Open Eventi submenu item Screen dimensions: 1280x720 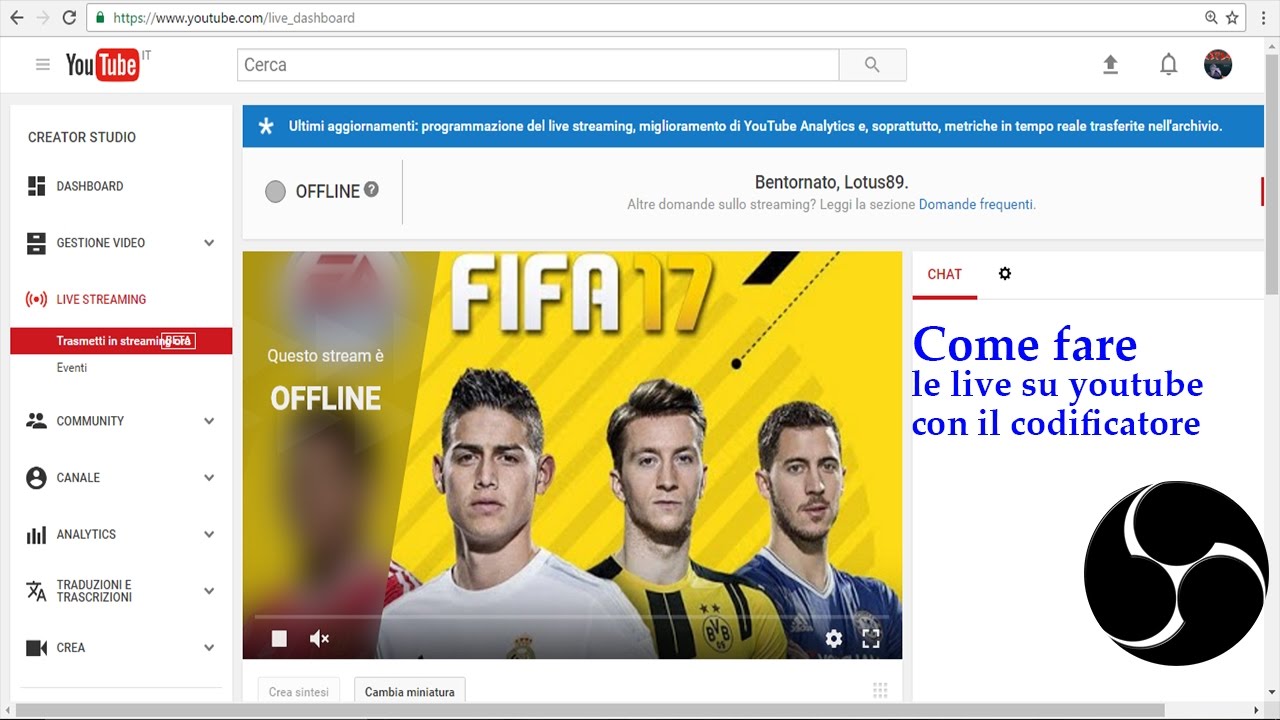coord(72,368)
